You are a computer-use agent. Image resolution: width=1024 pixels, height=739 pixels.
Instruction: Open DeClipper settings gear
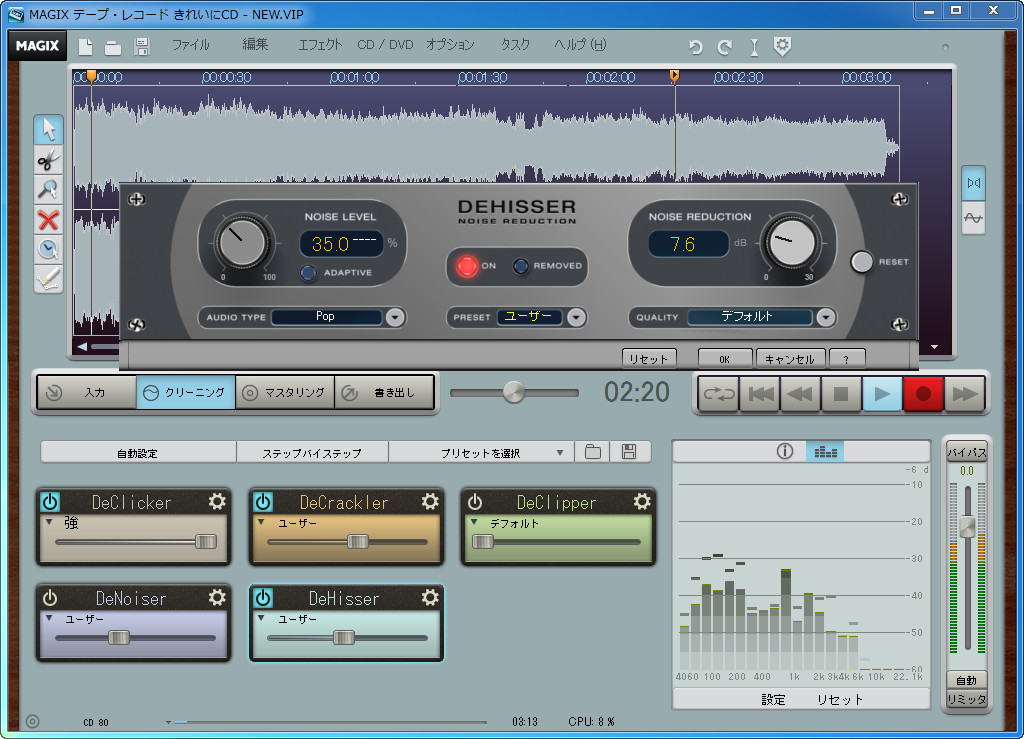(x=642, y=501)
